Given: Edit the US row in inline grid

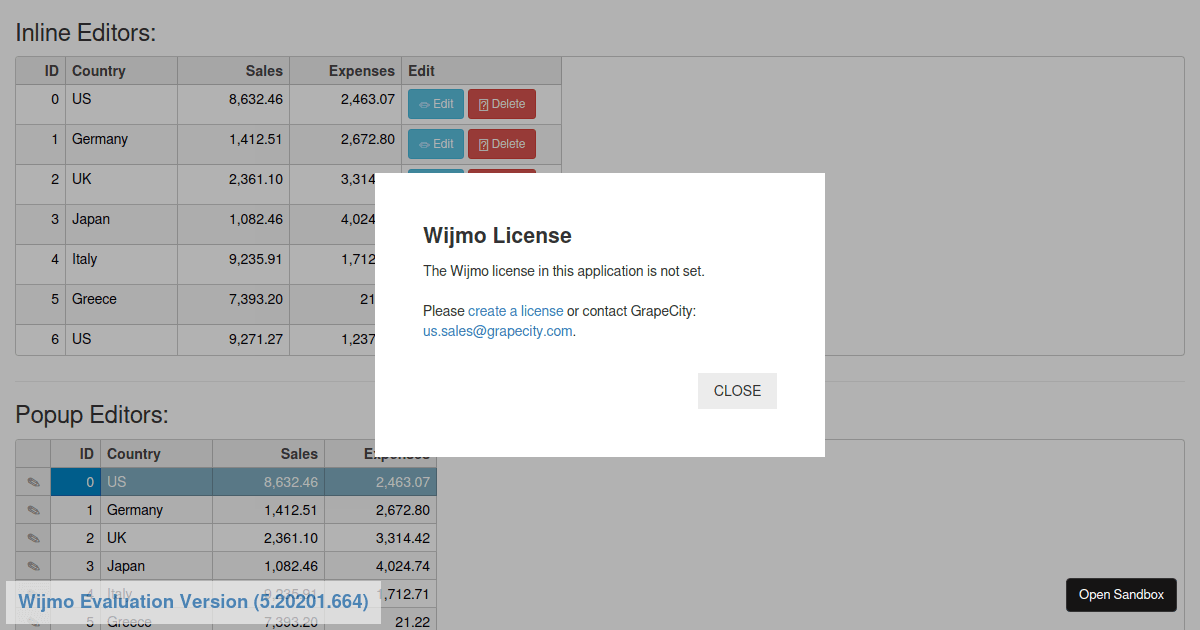Looking at the screenshot, I should [436, 104].
